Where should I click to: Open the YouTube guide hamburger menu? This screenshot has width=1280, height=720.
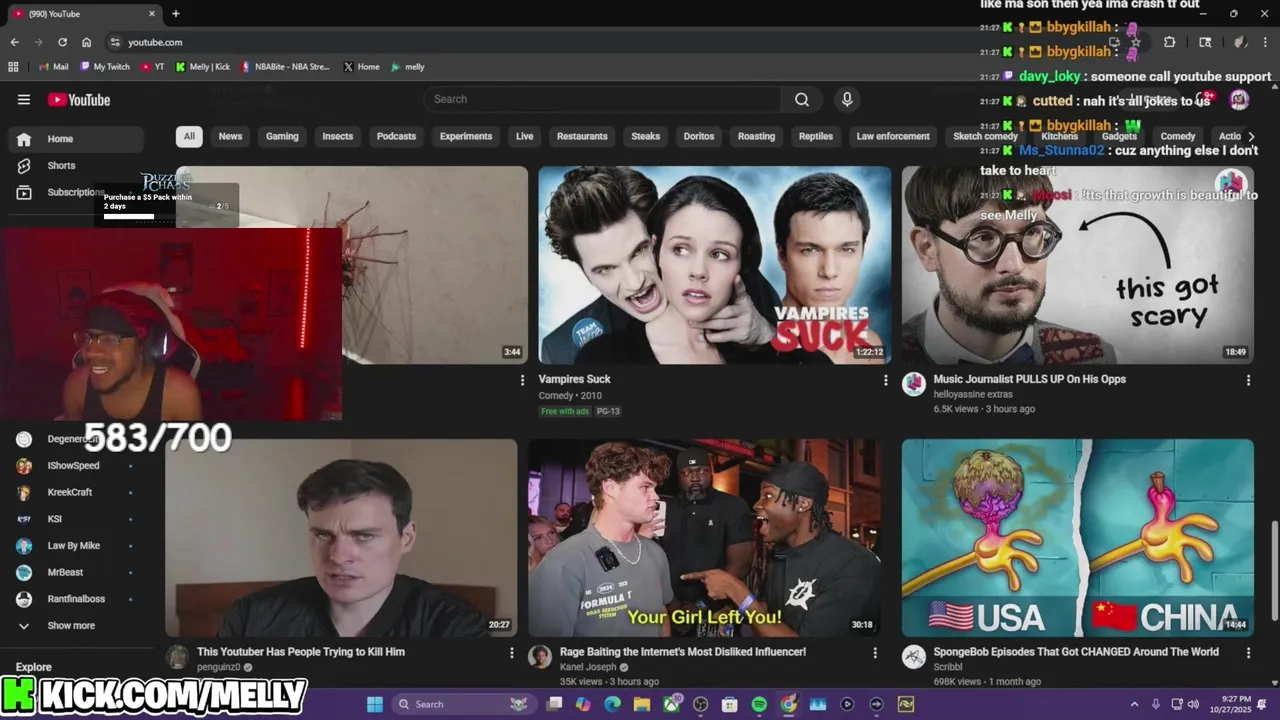24,99
